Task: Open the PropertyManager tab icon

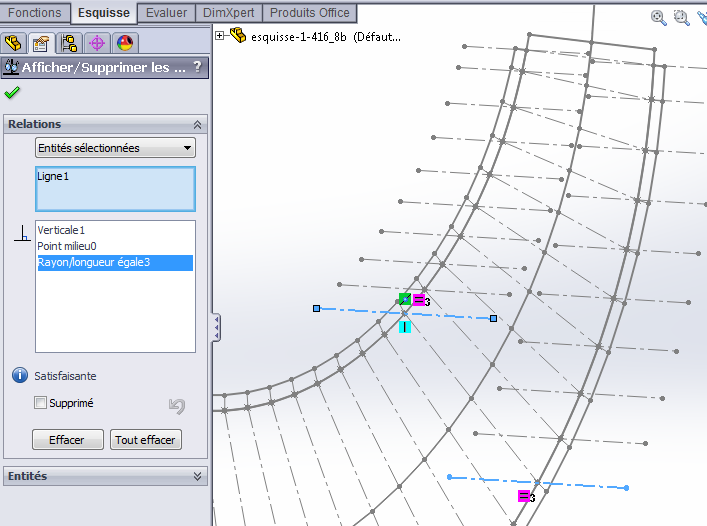Action: point(41,43)
